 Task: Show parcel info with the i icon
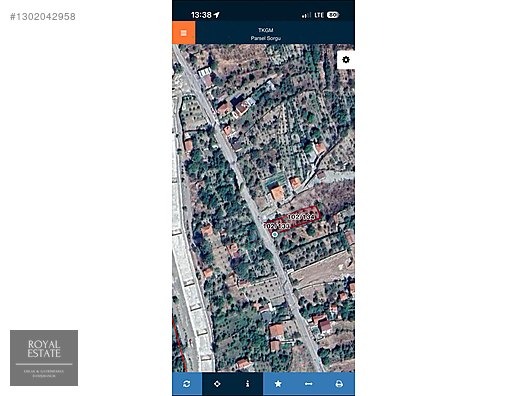248,384
